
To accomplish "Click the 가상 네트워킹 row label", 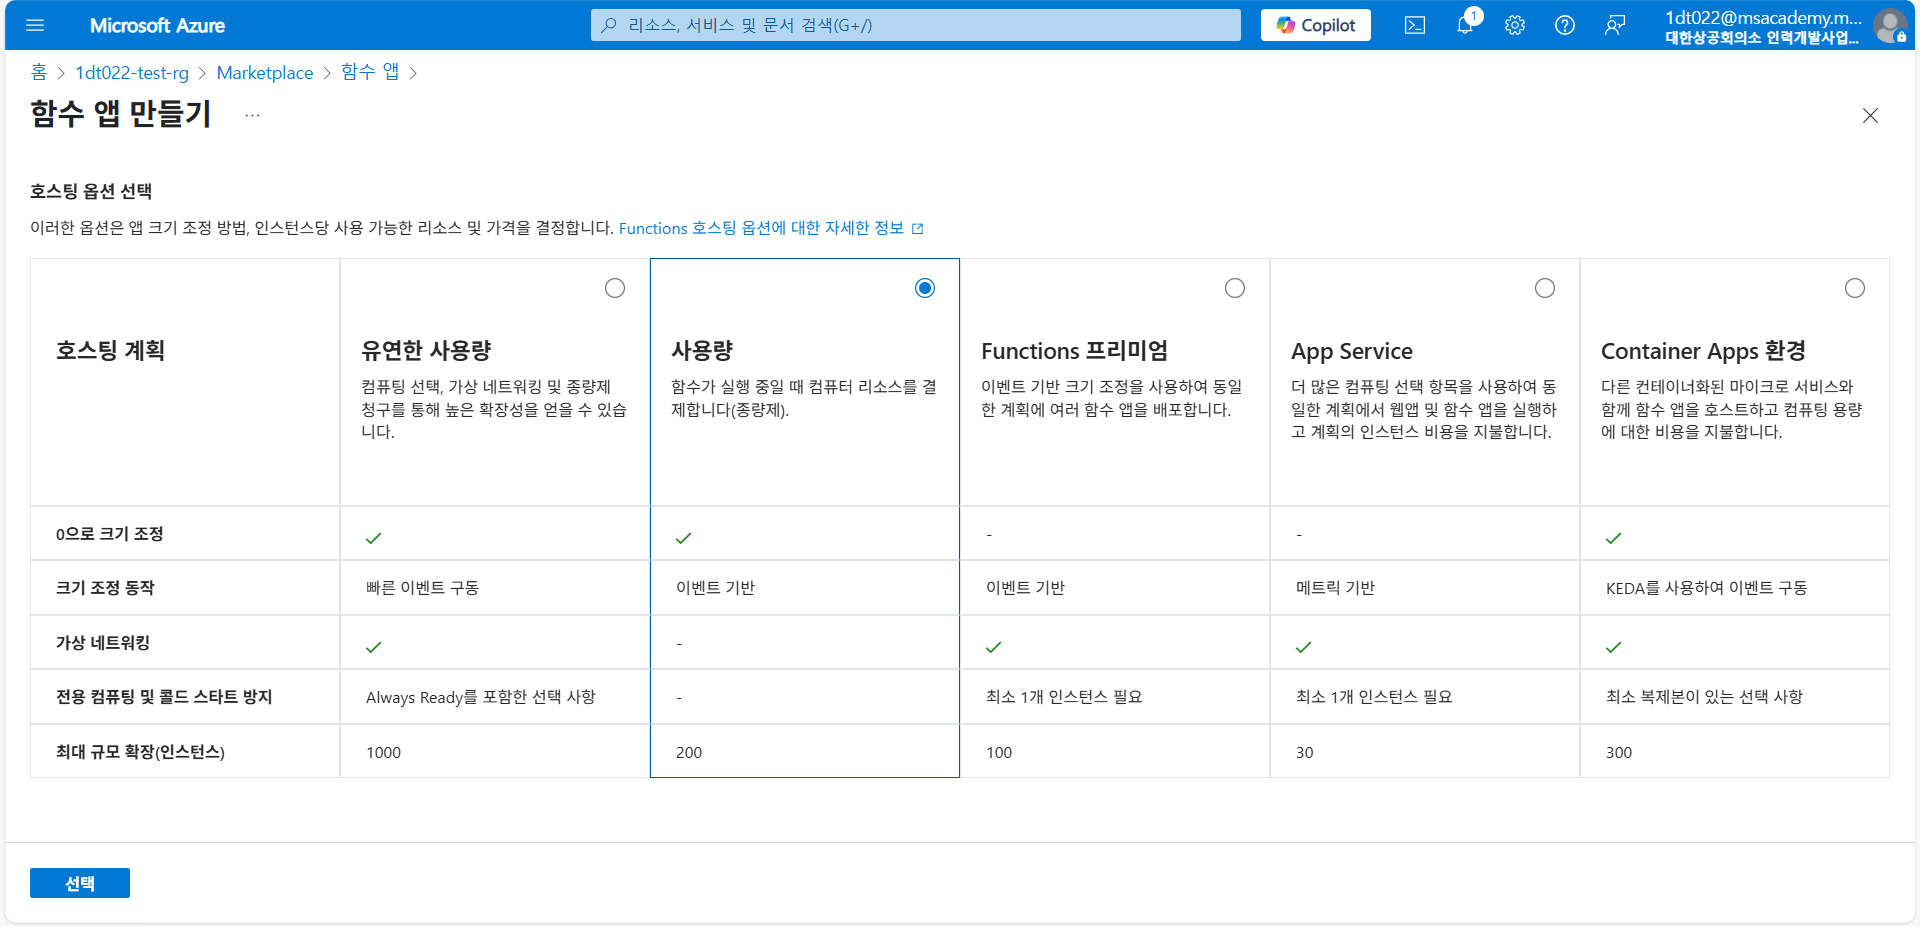I will tap(103, 643).
